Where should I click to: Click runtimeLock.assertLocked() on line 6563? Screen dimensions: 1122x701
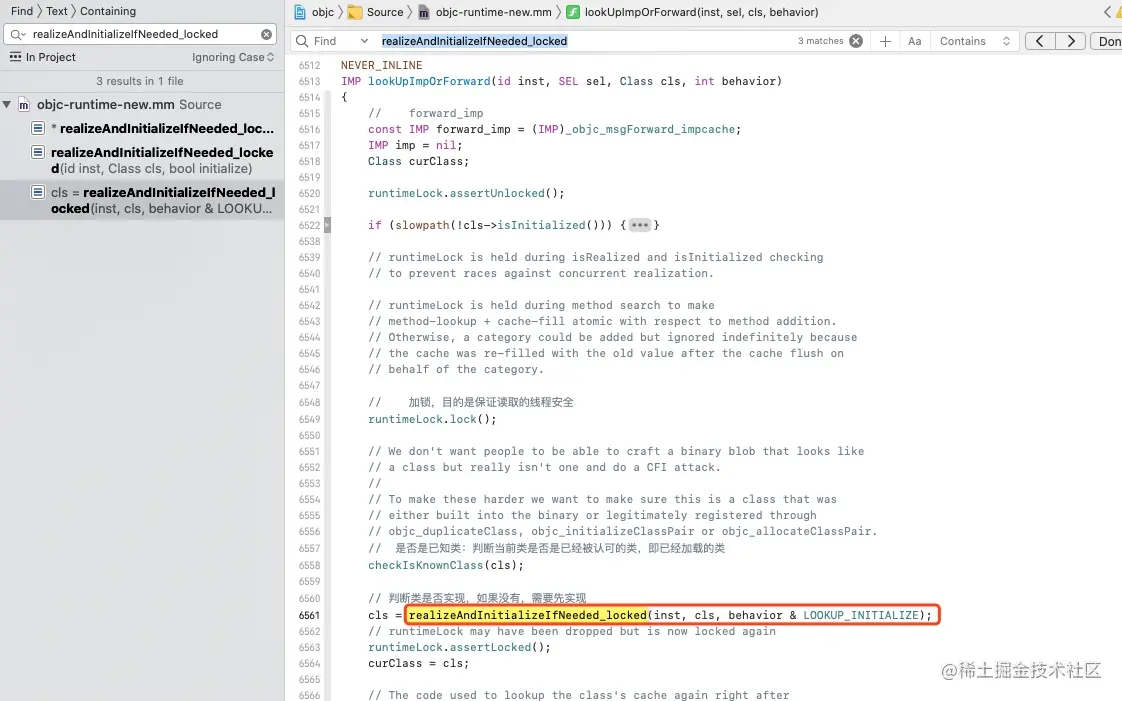pos(459,647)
